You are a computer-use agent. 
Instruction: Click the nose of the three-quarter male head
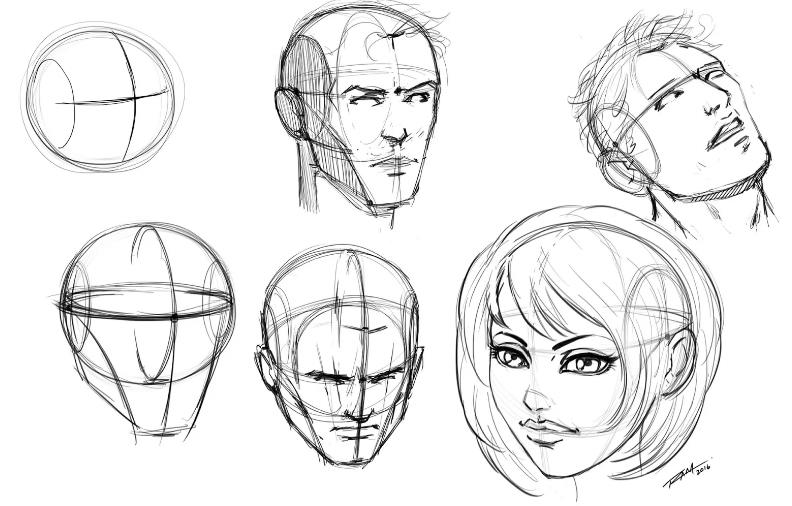393,133
